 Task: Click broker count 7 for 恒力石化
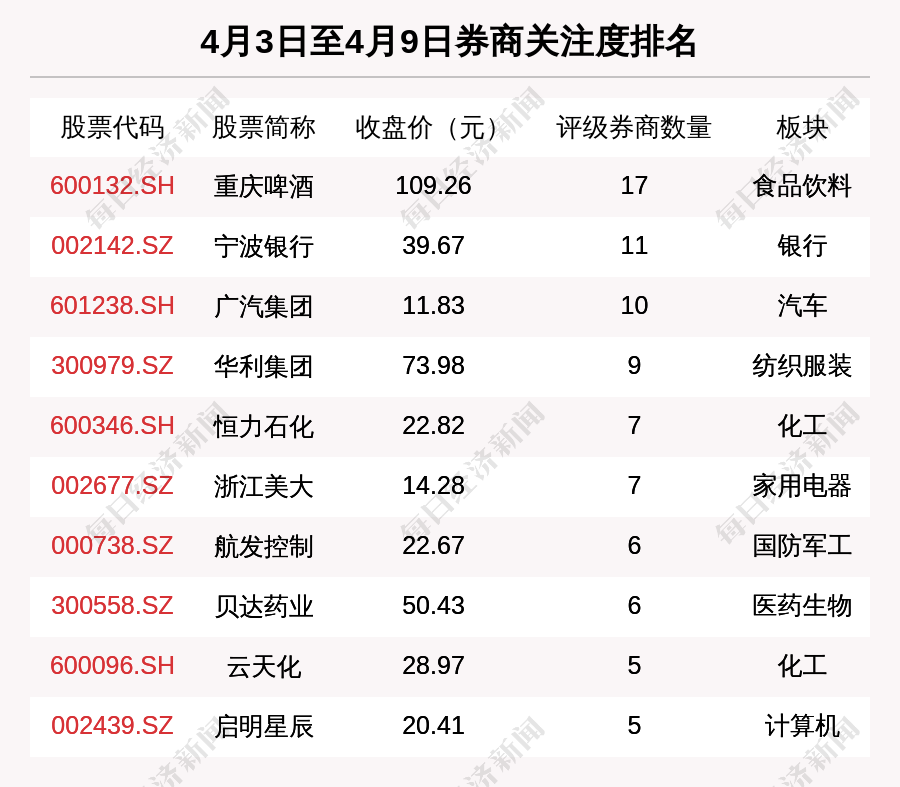point(634,426)
